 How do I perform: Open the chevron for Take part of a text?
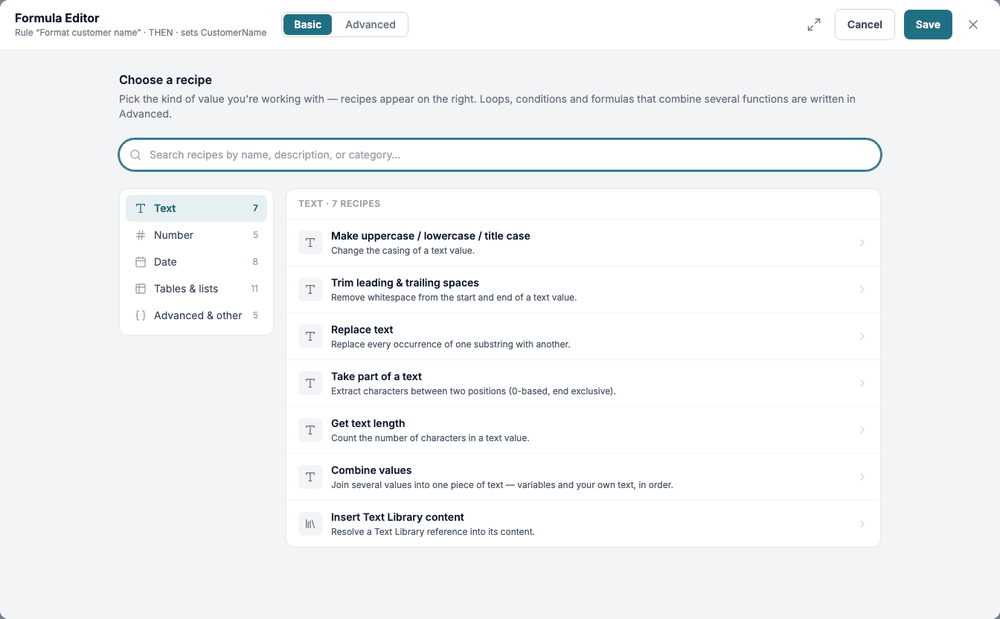[862, 383]
